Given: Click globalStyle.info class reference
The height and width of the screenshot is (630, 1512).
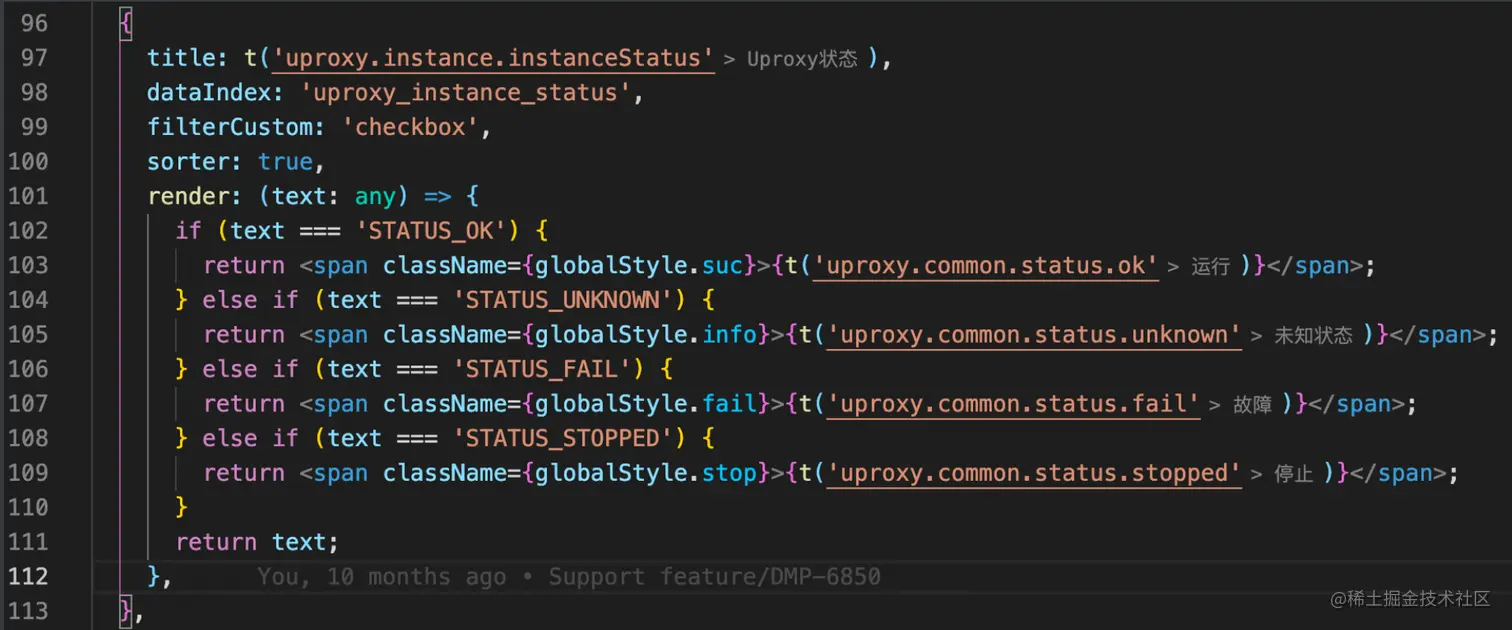Looking at the screenshot, I should click(647, 334).
